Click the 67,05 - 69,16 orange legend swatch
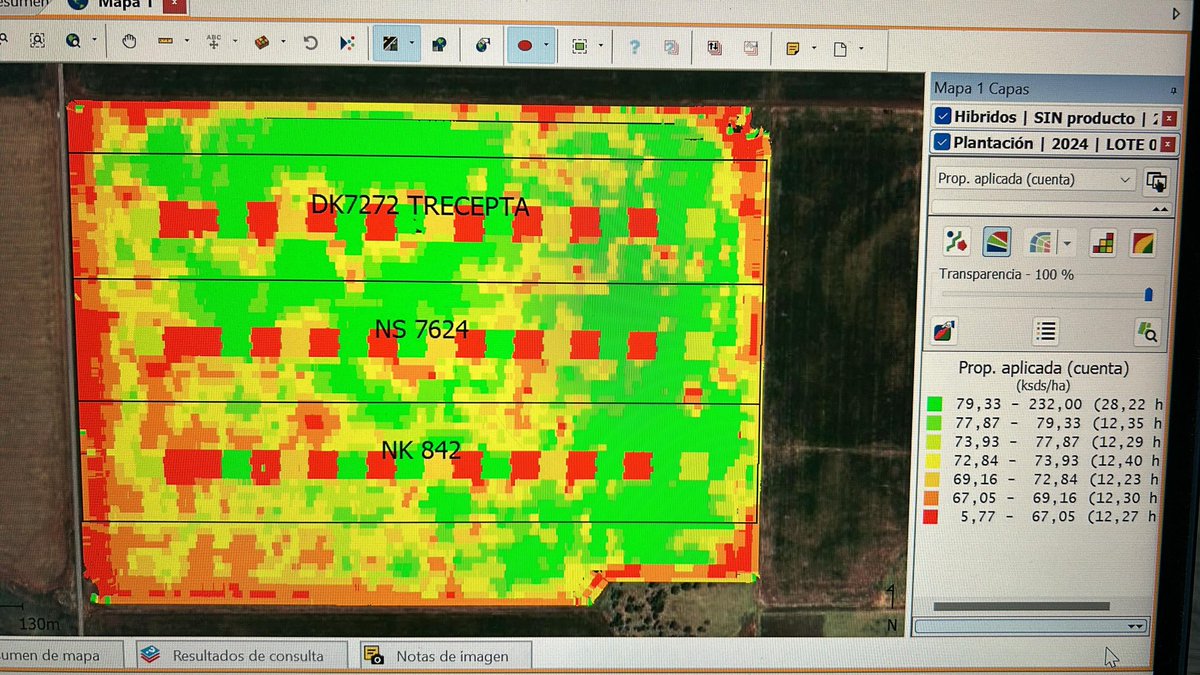Viewport: 1200px width, 675px height. 932,498
